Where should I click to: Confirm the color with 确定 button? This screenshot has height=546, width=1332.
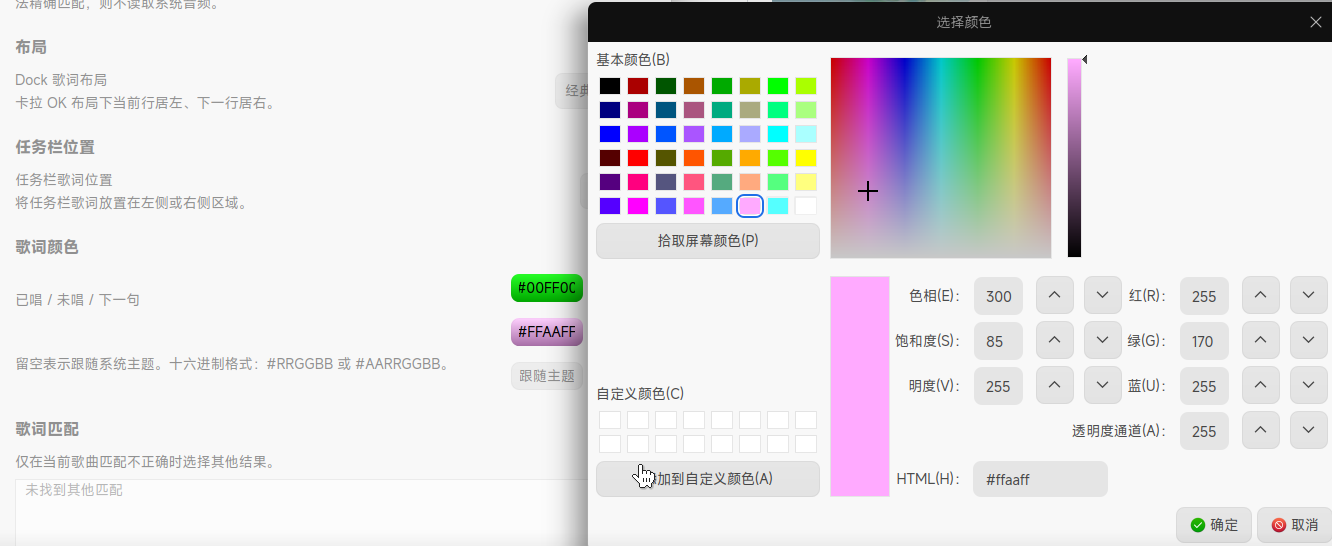[x=1214, y=525]
